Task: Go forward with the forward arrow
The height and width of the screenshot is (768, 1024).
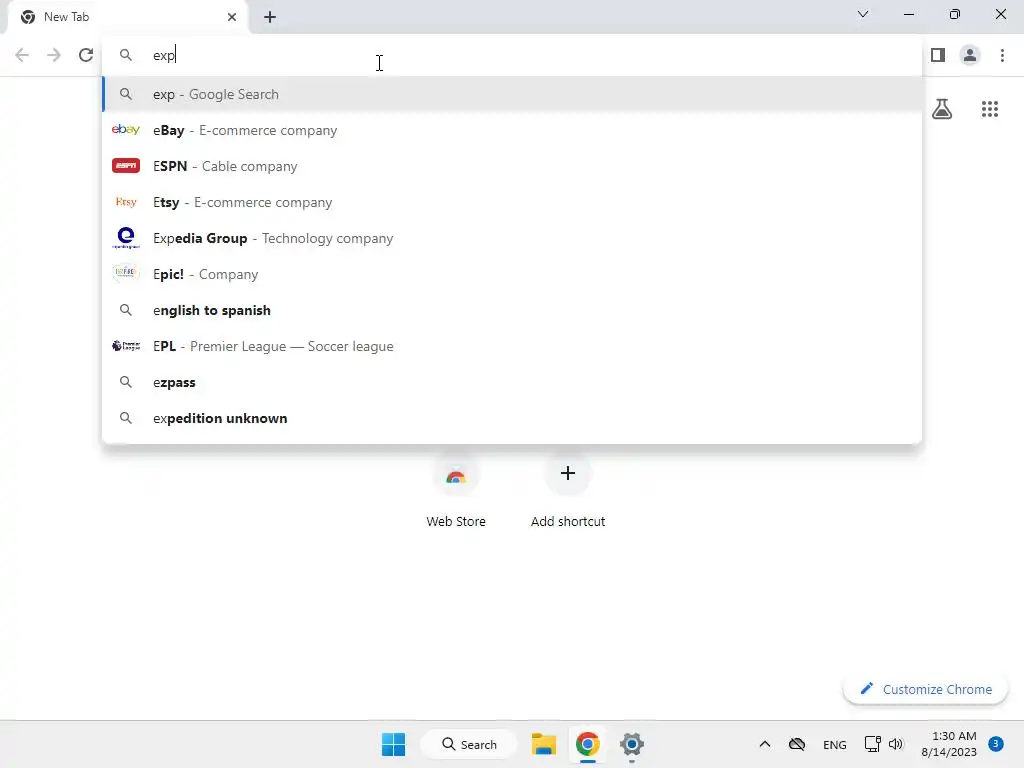Action: 54,55
